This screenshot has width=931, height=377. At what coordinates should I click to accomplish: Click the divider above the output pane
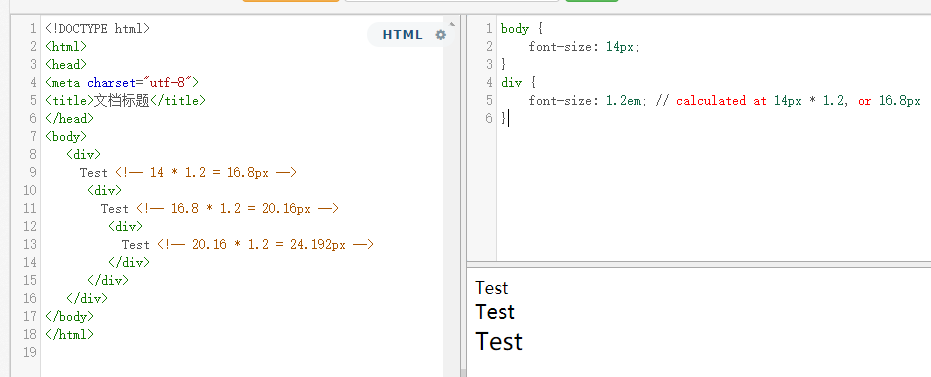(x=699, y=264)
